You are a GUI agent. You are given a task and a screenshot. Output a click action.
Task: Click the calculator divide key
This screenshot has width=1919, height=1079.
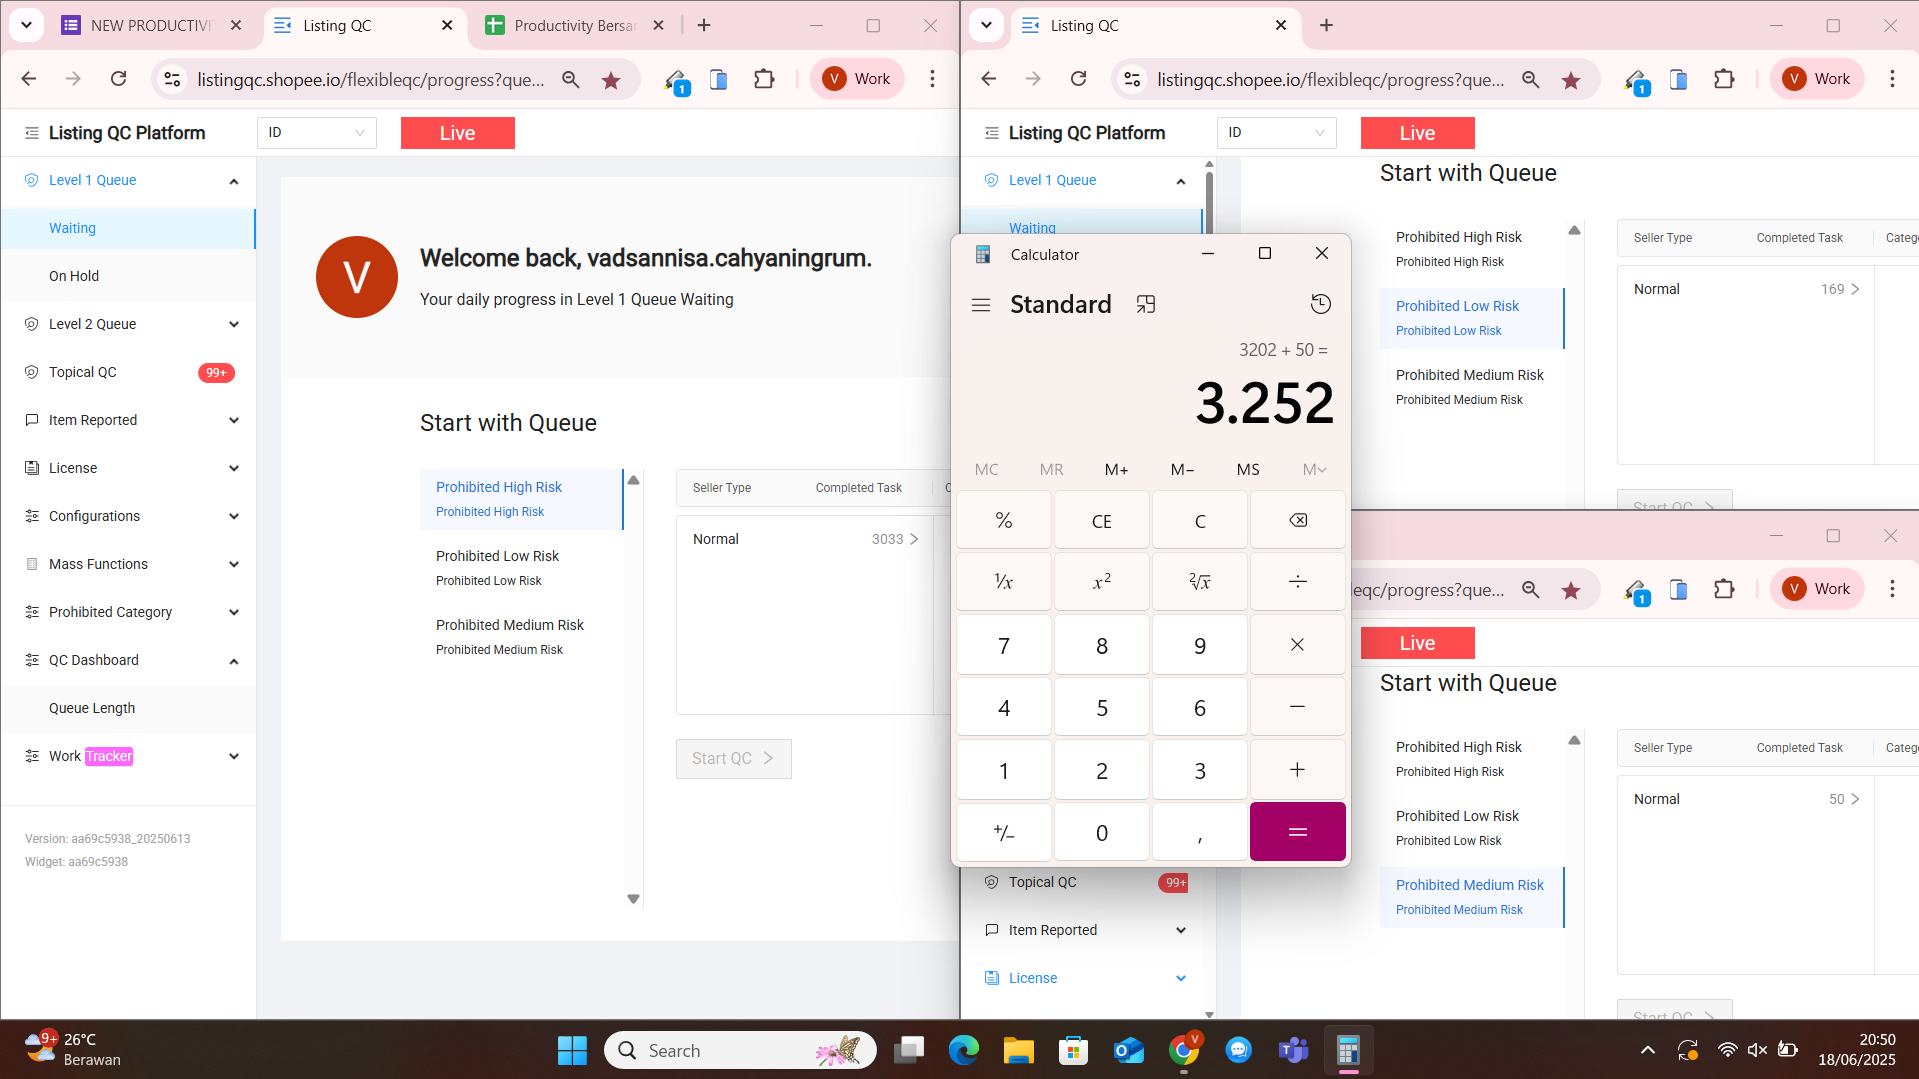[x=1297, y=582]
